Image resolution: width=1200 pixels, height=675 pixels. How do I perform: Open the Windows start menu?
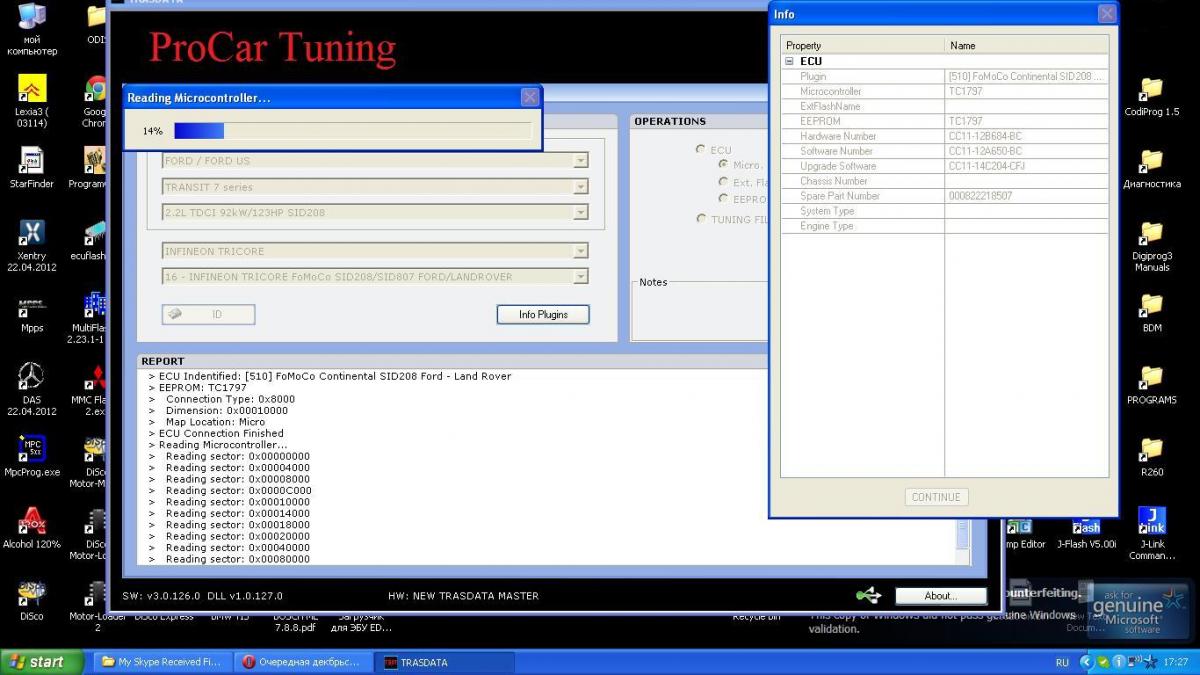pyautogui.click(x=40, y=662)
